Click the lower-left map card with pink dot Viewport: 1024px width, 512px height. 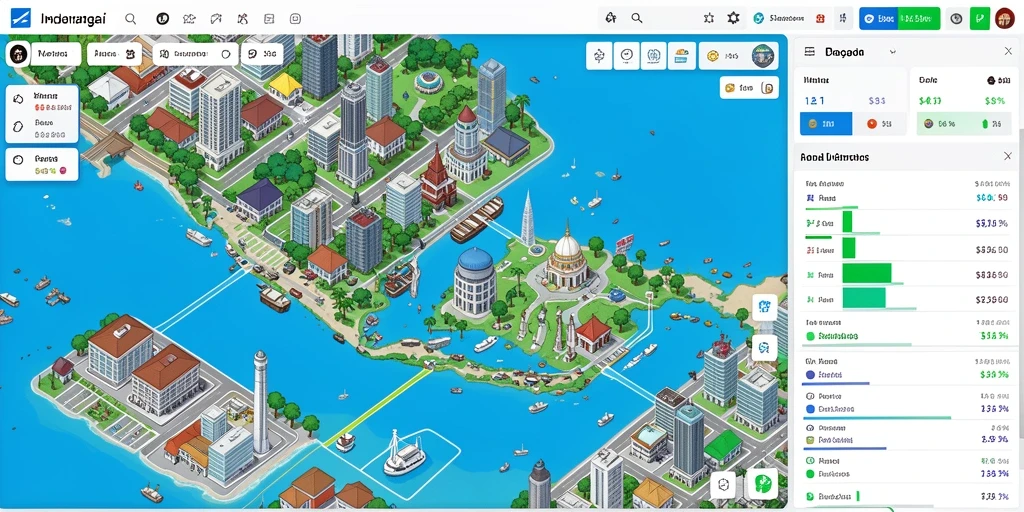tap(42, 165)
